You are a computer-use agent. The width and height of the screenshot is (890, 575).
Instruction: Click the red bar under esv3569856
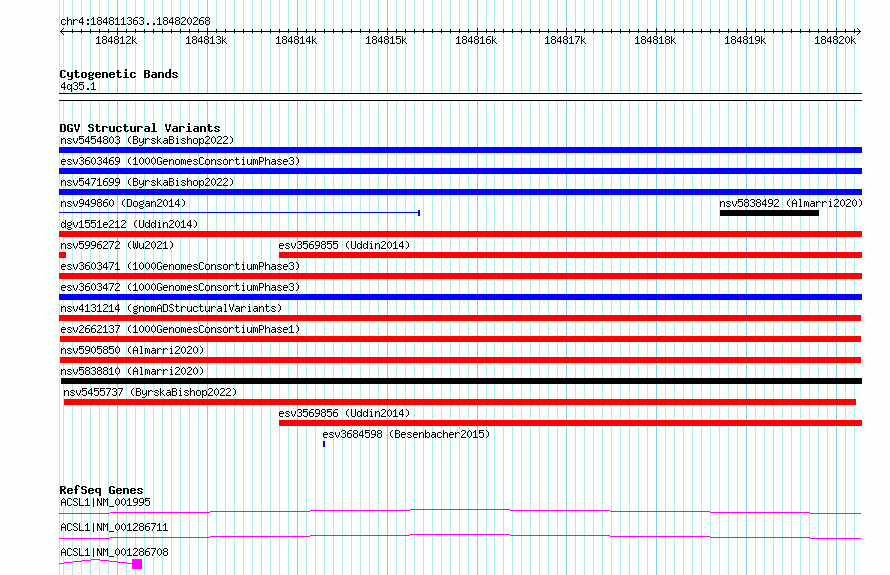pyautogui.click(x=570, y=423)
